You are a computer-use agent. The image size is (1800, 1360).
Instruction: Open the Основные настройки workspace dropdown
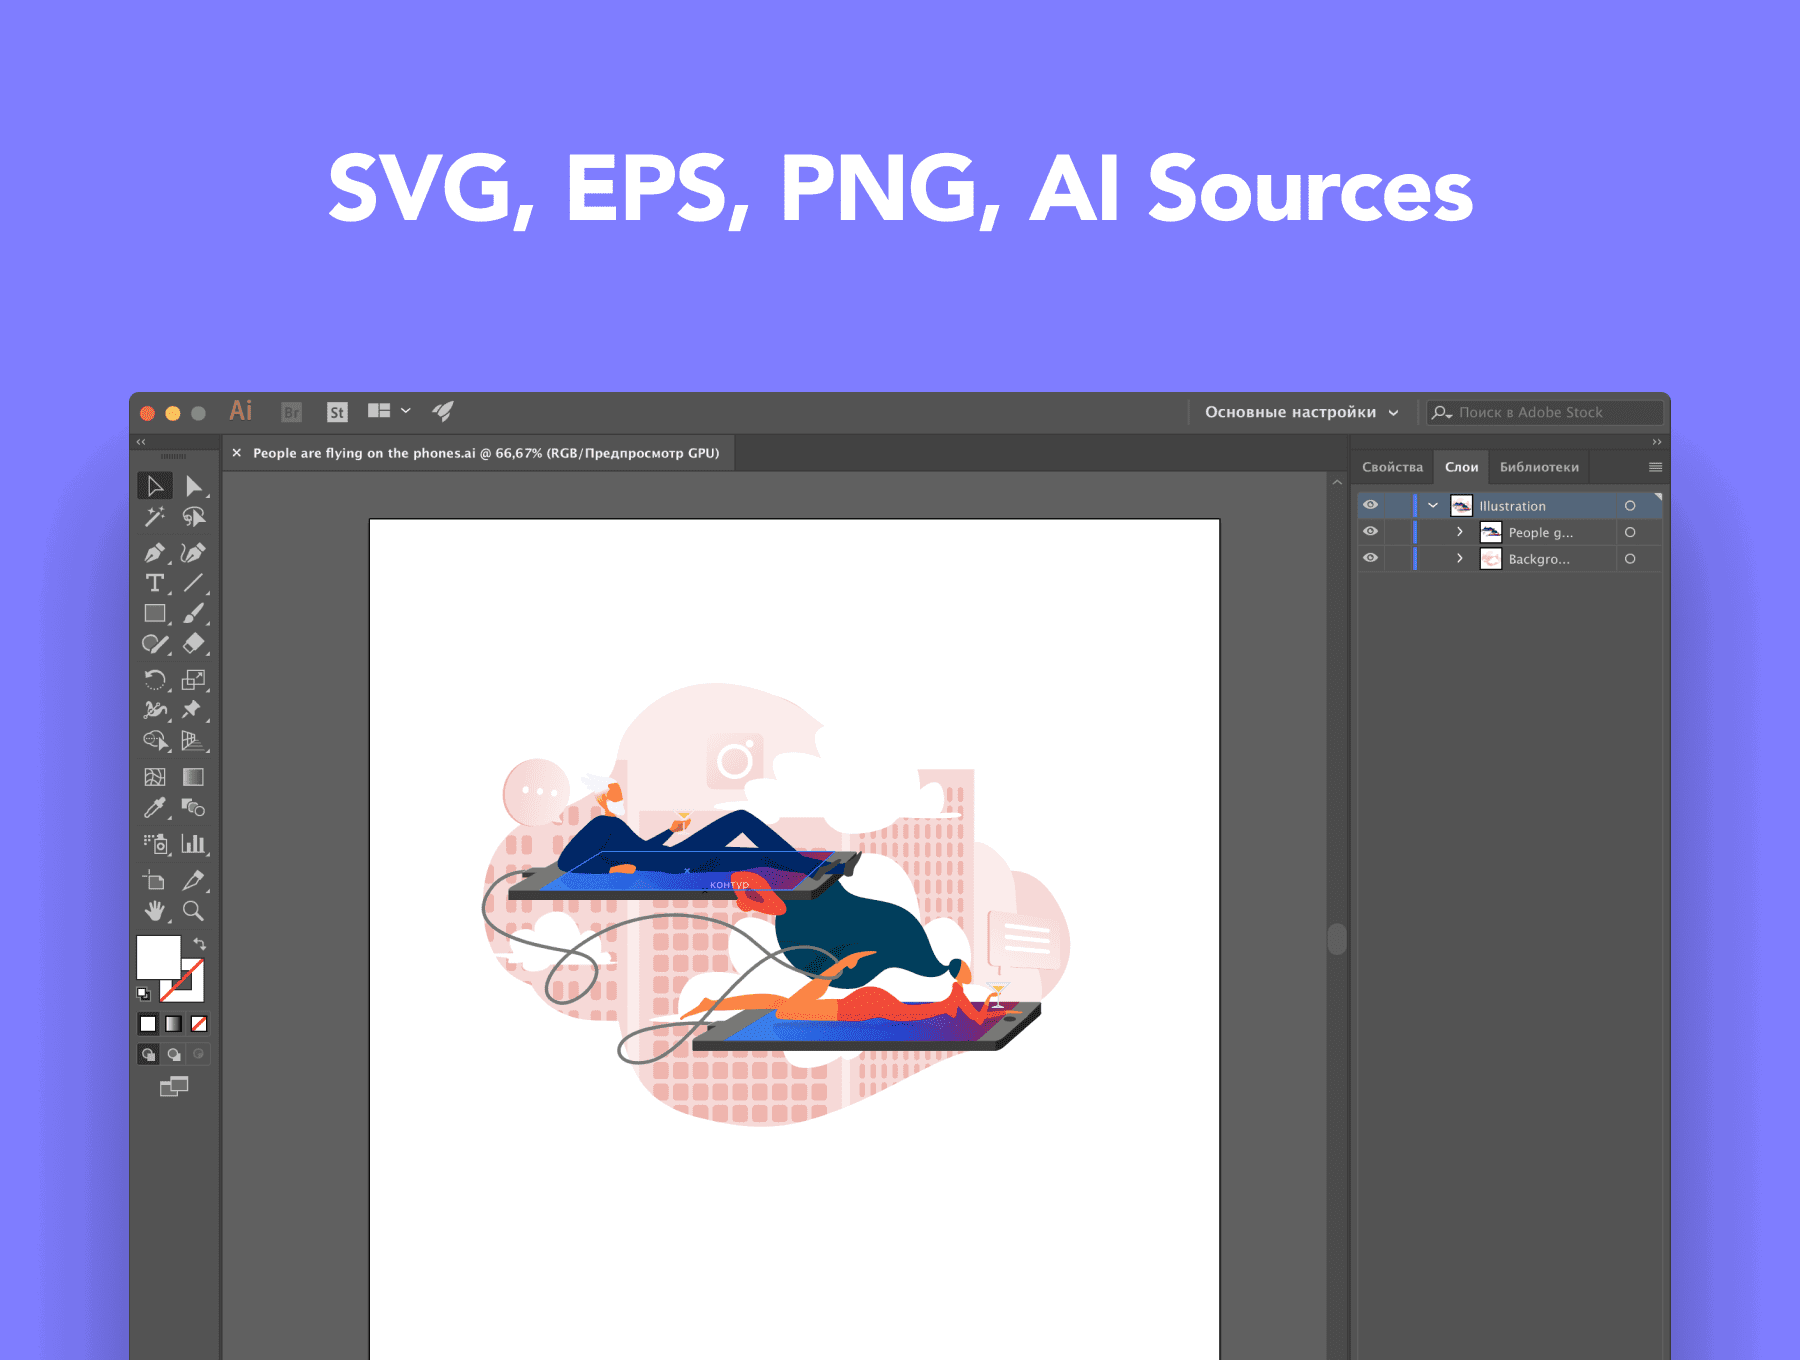click(1301, 412)
